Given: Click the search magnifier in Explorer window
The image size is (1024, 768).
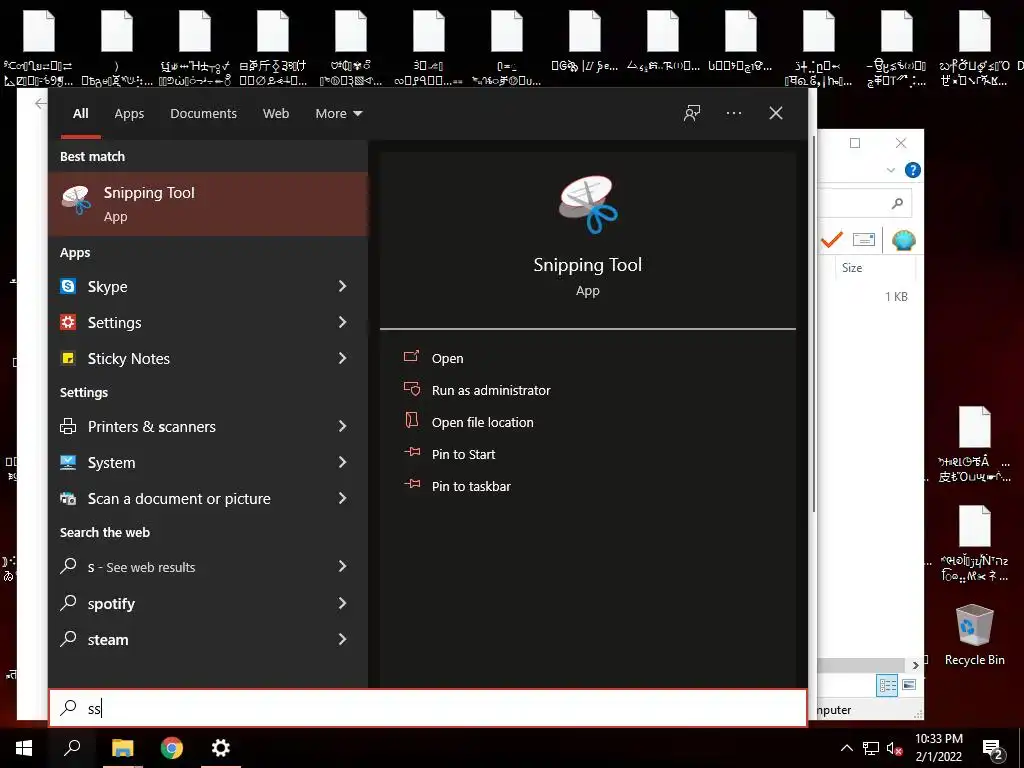Looking at the screenshot, I should 897,204.
